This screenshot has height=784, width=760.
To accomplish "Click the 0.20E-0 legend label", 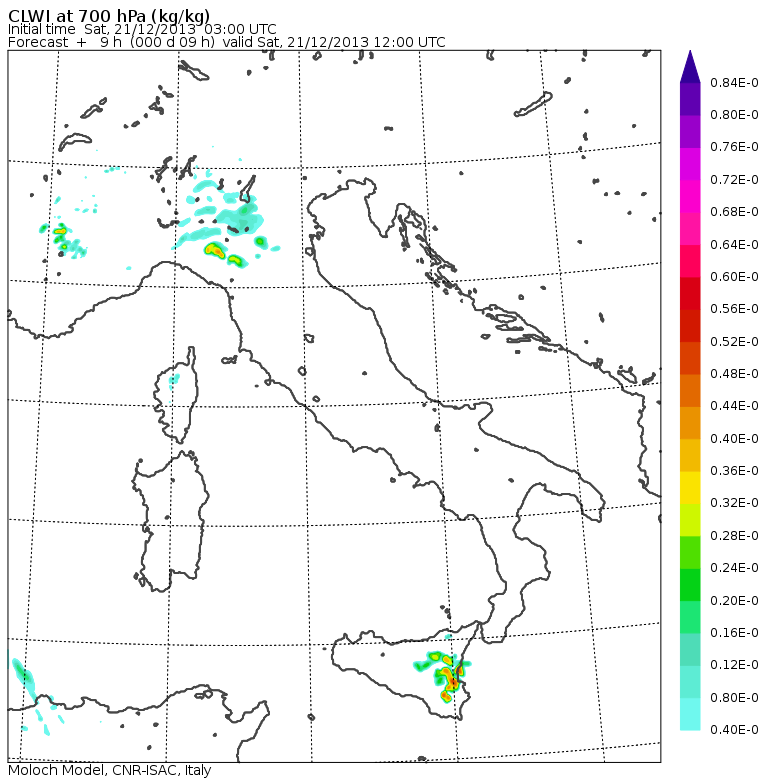I will (734, 600).
